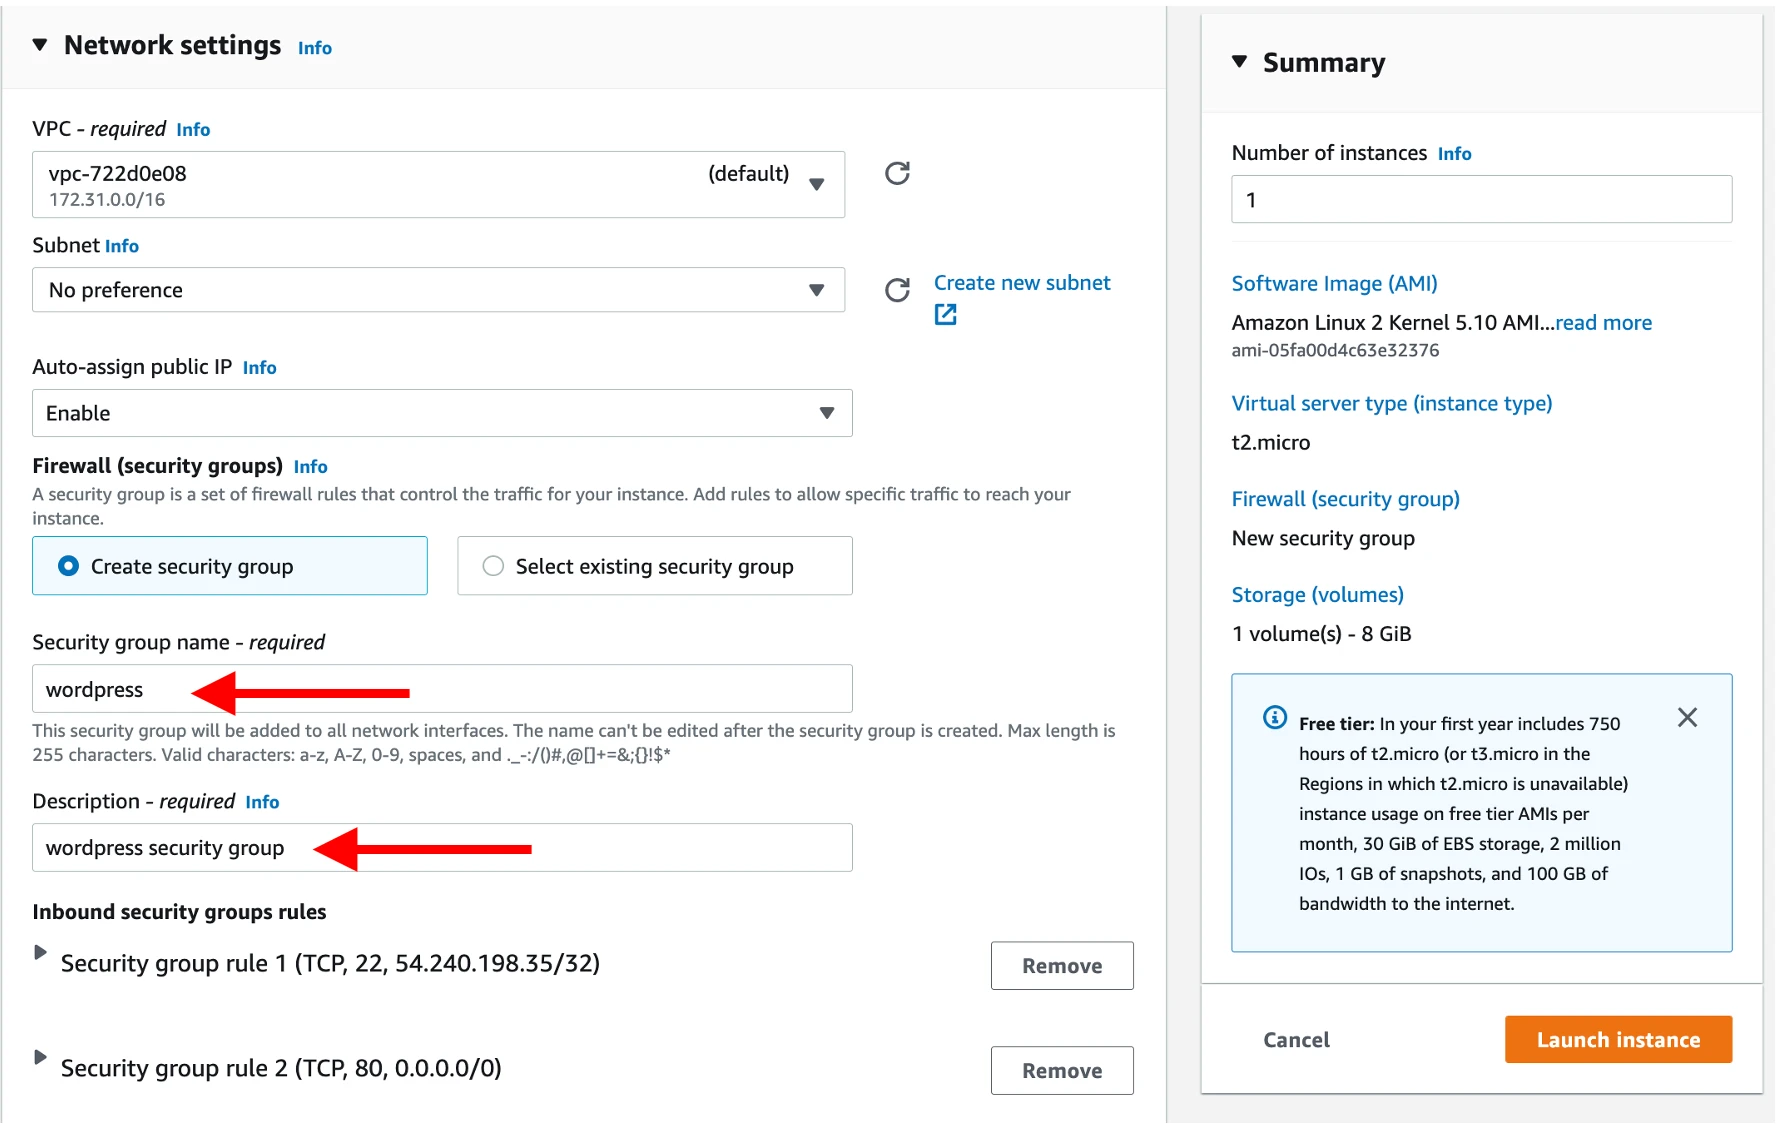
Task: Open the read more AMI link
Action: click(x=1603, y=323)
